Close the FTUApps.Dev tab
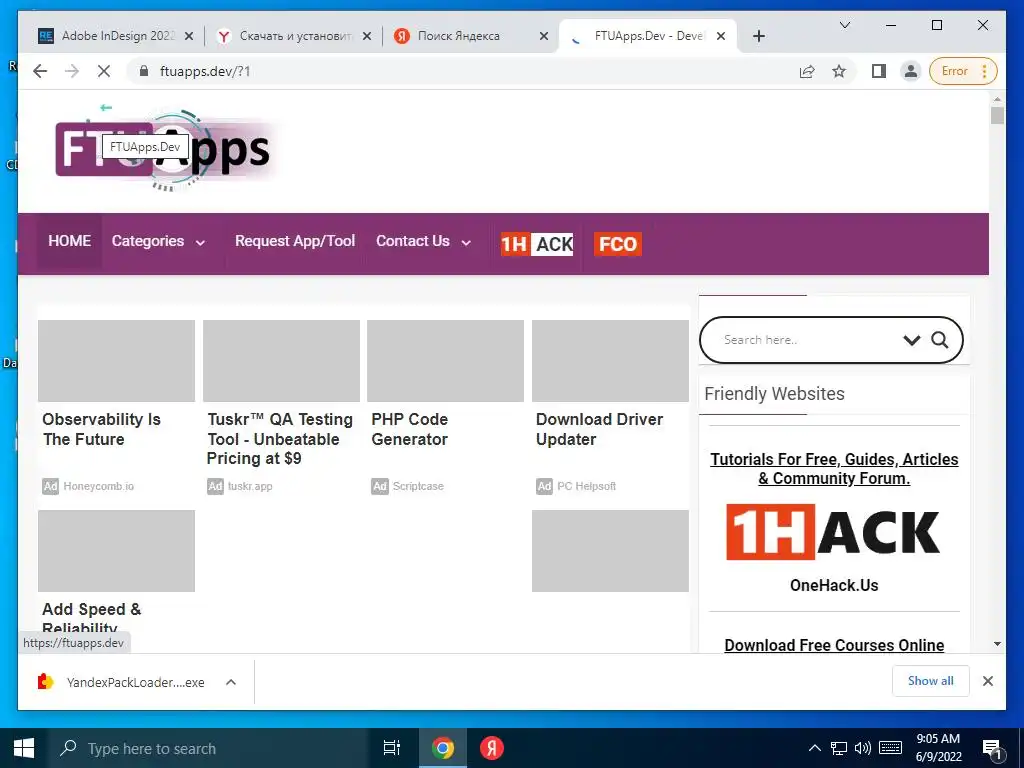Image resolution: width=1024 pixels, height=768 pixels. (x=721, y=37)
